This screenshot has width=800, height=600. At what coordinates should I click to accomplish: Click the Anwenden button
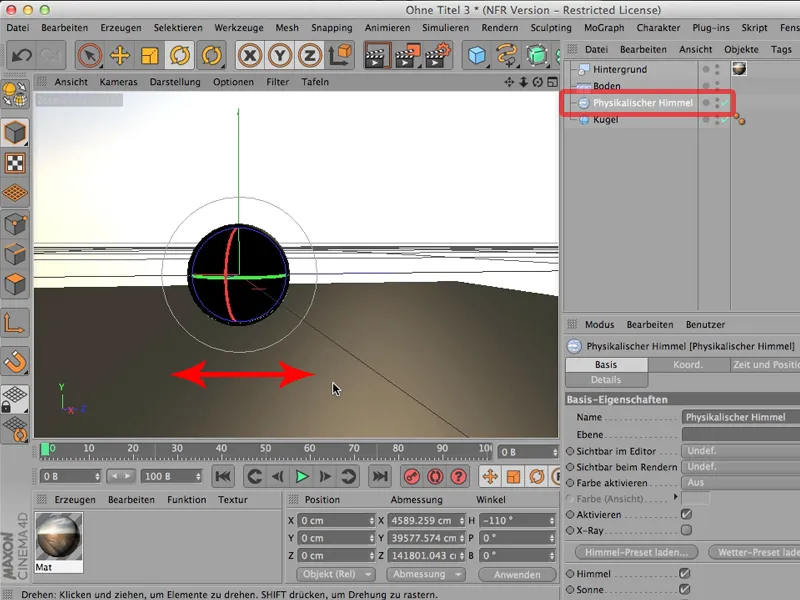[x=517, y=574]
